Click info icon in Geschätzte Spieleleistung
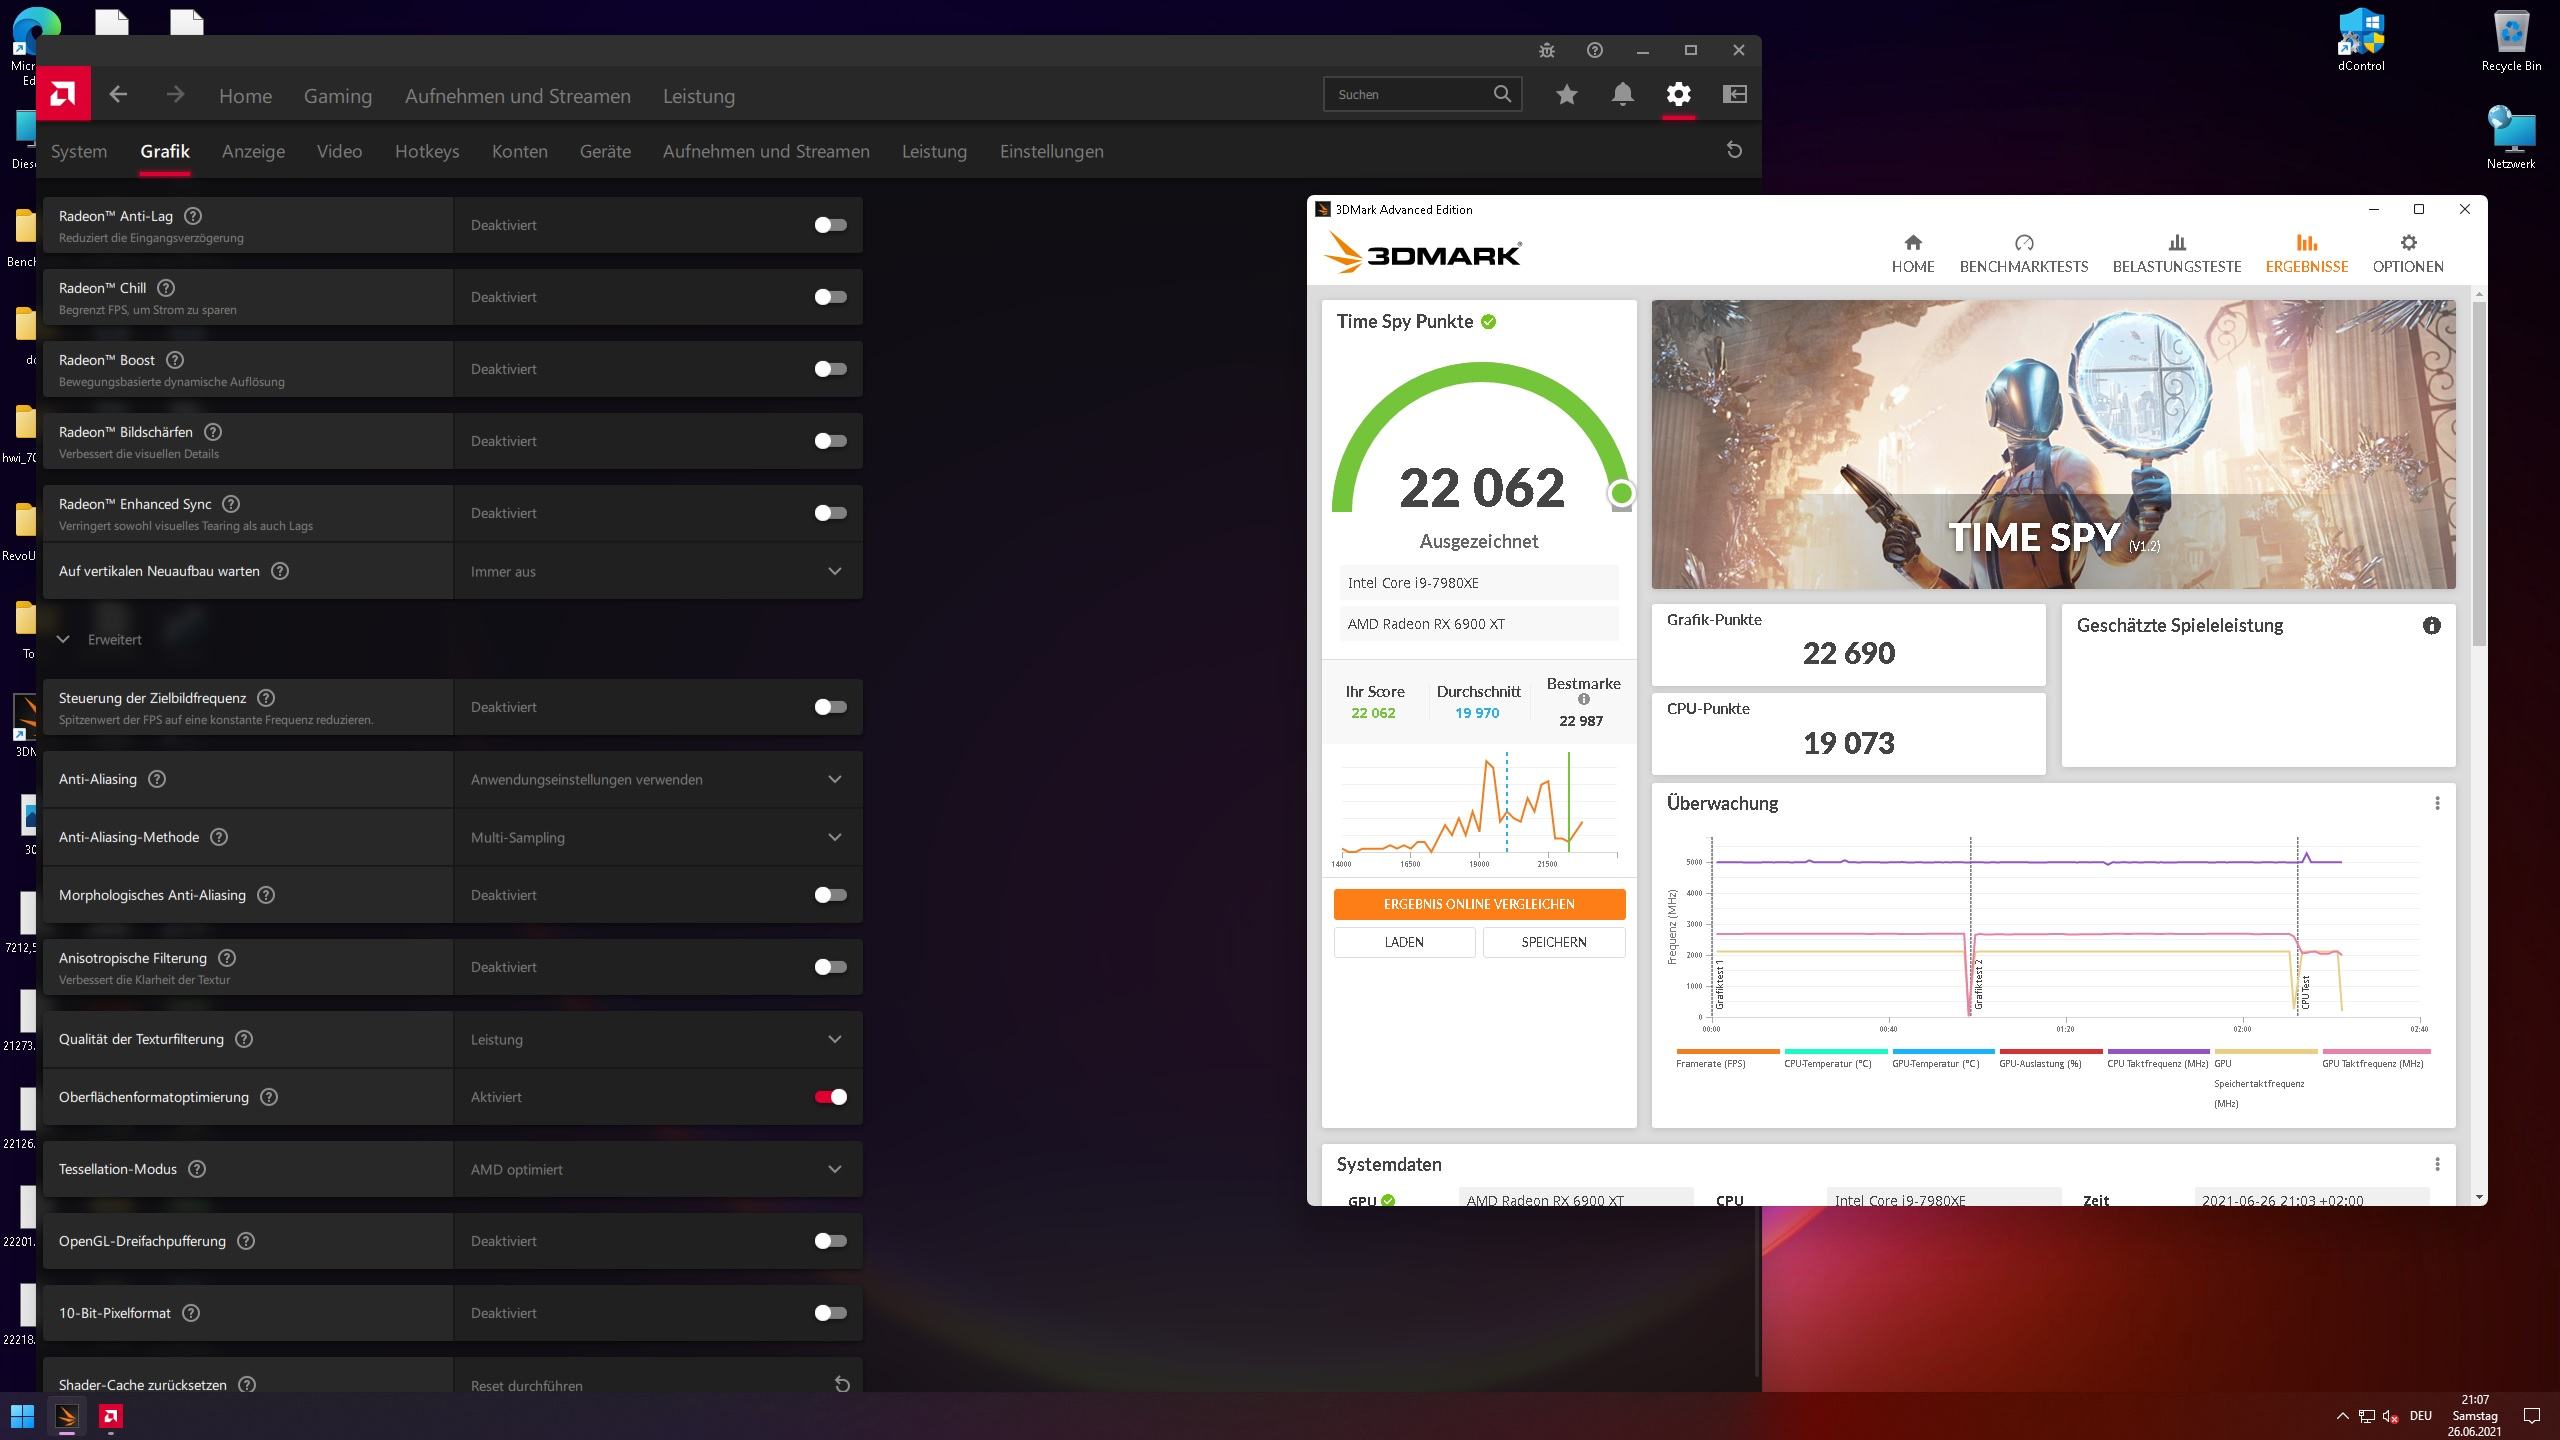This screenshot has width=2560, height=1440. point(2432,626)
